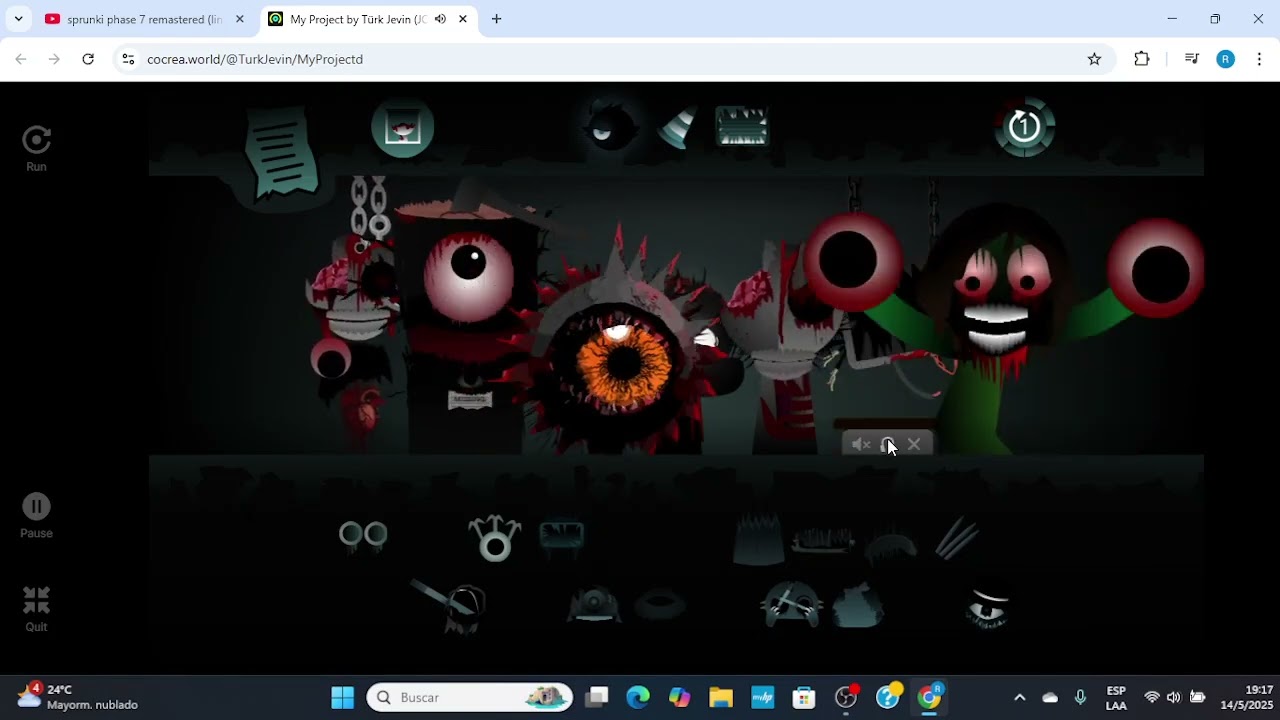Open a new browser tab
Image resolution: width=1280 pixels, height=720 pixels.
coord(496,19)
